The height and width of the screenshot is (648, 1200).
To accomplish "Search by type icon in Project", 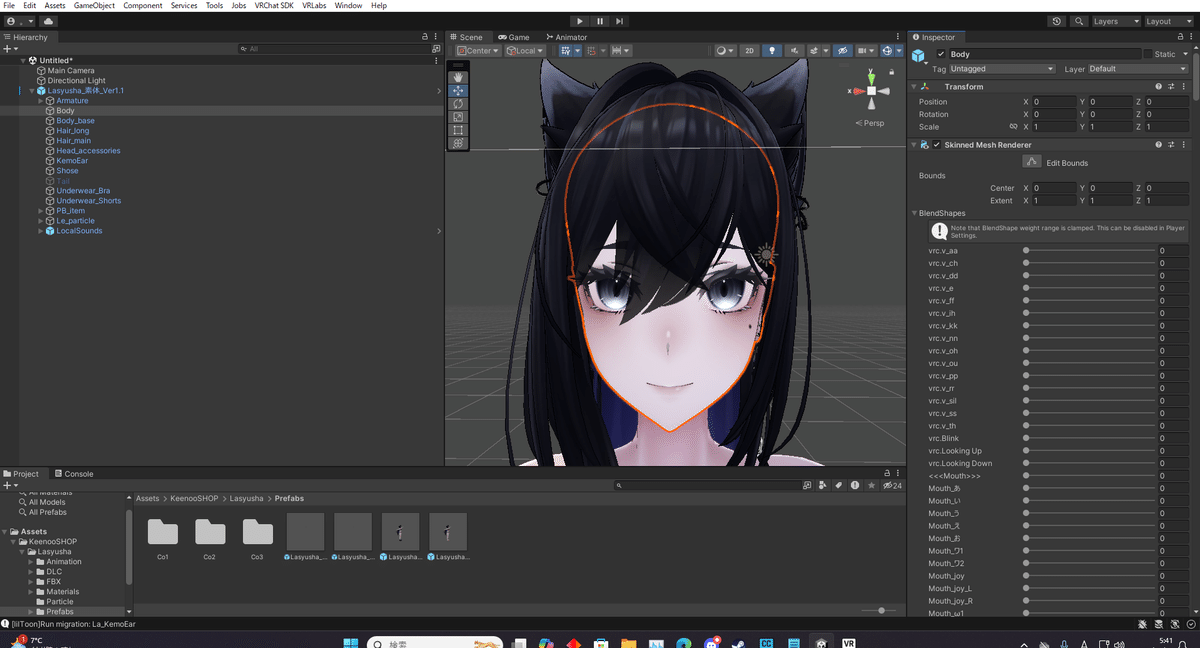I will pyautogui.click(x=822, y=486).
